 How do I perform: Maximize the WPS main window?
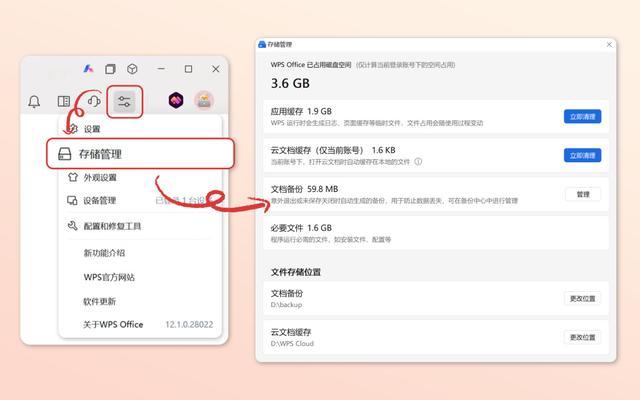(x=188, y=69)
